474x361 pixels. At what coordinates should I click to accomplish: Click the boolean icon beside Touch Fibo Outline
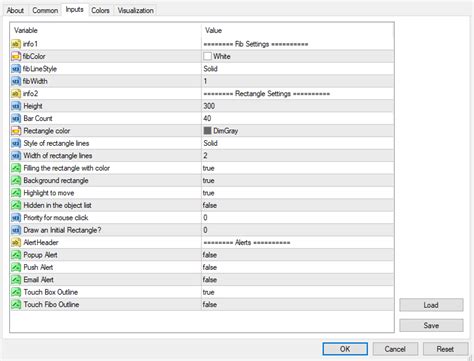coord(16,304)
